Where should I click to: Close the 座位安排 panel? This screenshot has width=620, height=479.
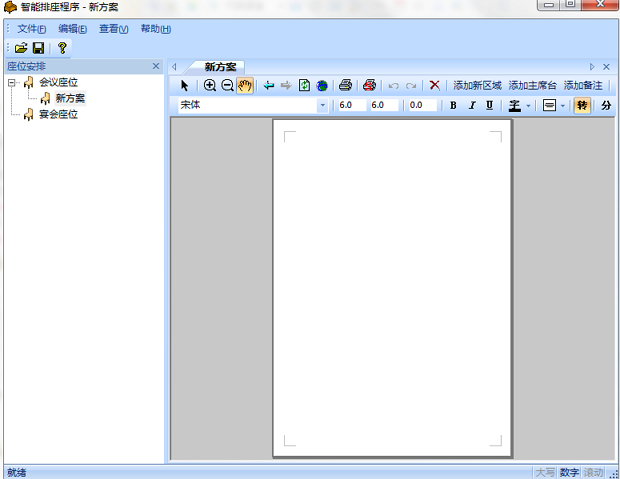click(156, 66)
